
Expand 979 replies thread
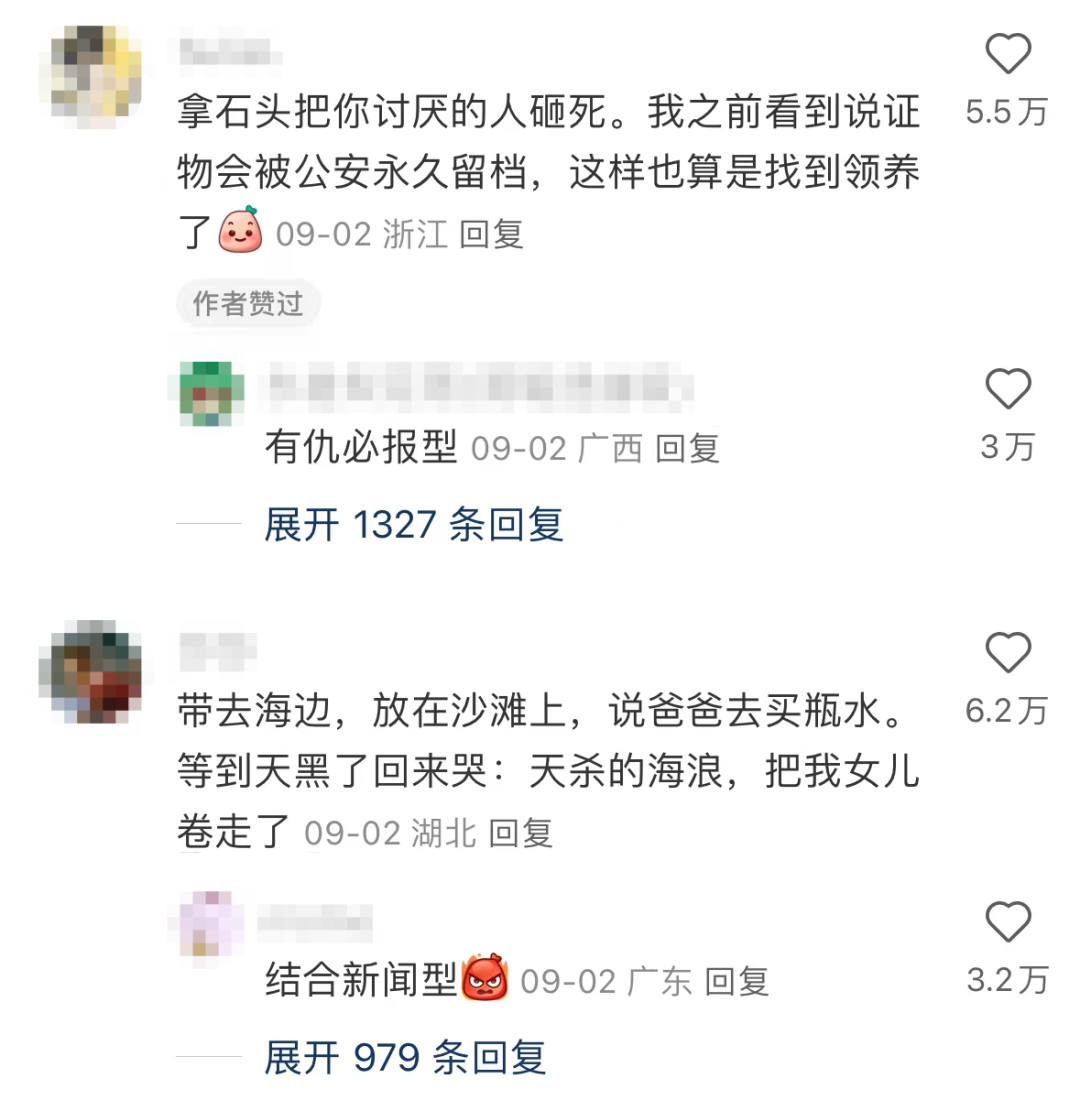[x=405, y=1058]
